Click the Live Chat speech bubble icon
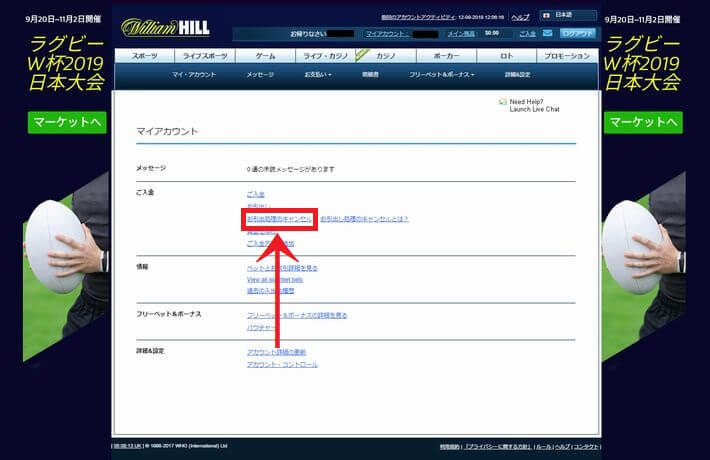The height and width of the screenshot is (460, 710). [503, 101]
